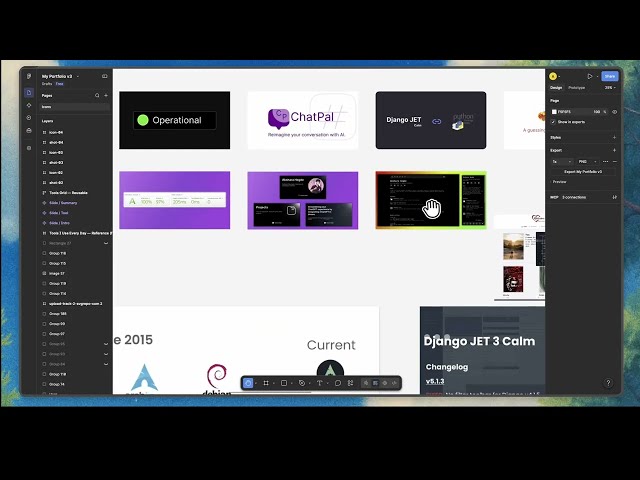This screenshot has height=480, width=640.
Task: Edit the background opacity 100 field
Action: pos(597,112)
